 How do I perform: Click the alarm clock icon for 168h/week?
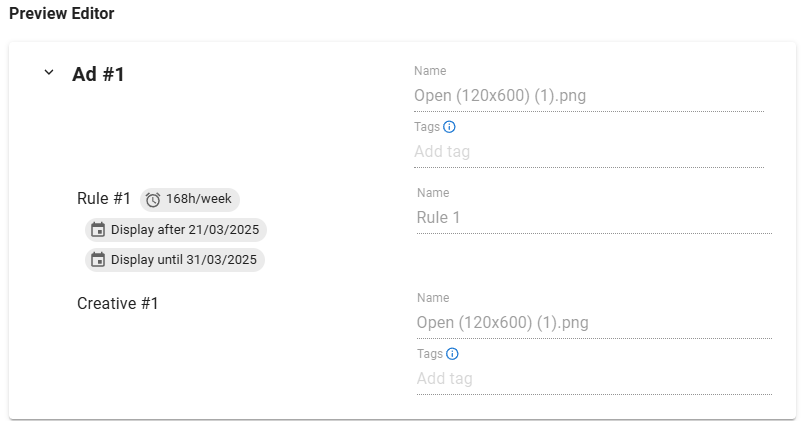tap(153, 200)
